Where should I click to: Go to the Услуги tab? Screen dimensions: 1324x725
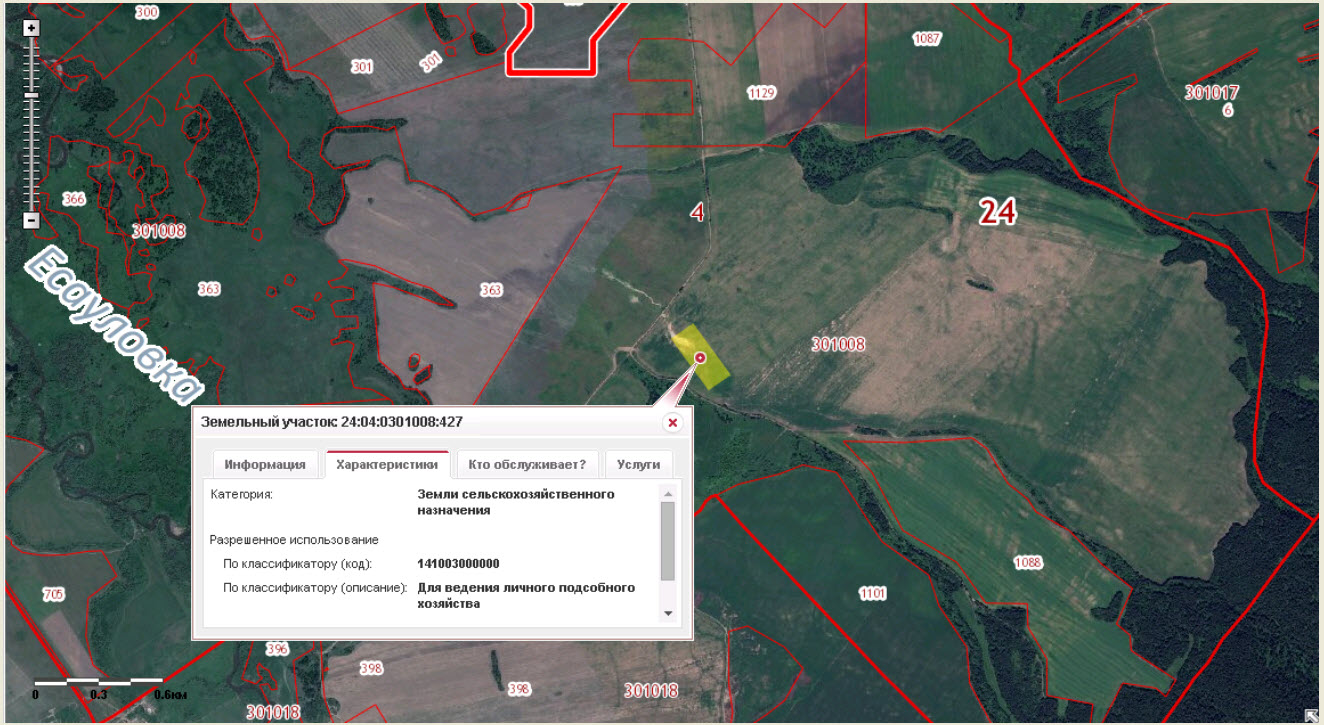pos(639,465)
